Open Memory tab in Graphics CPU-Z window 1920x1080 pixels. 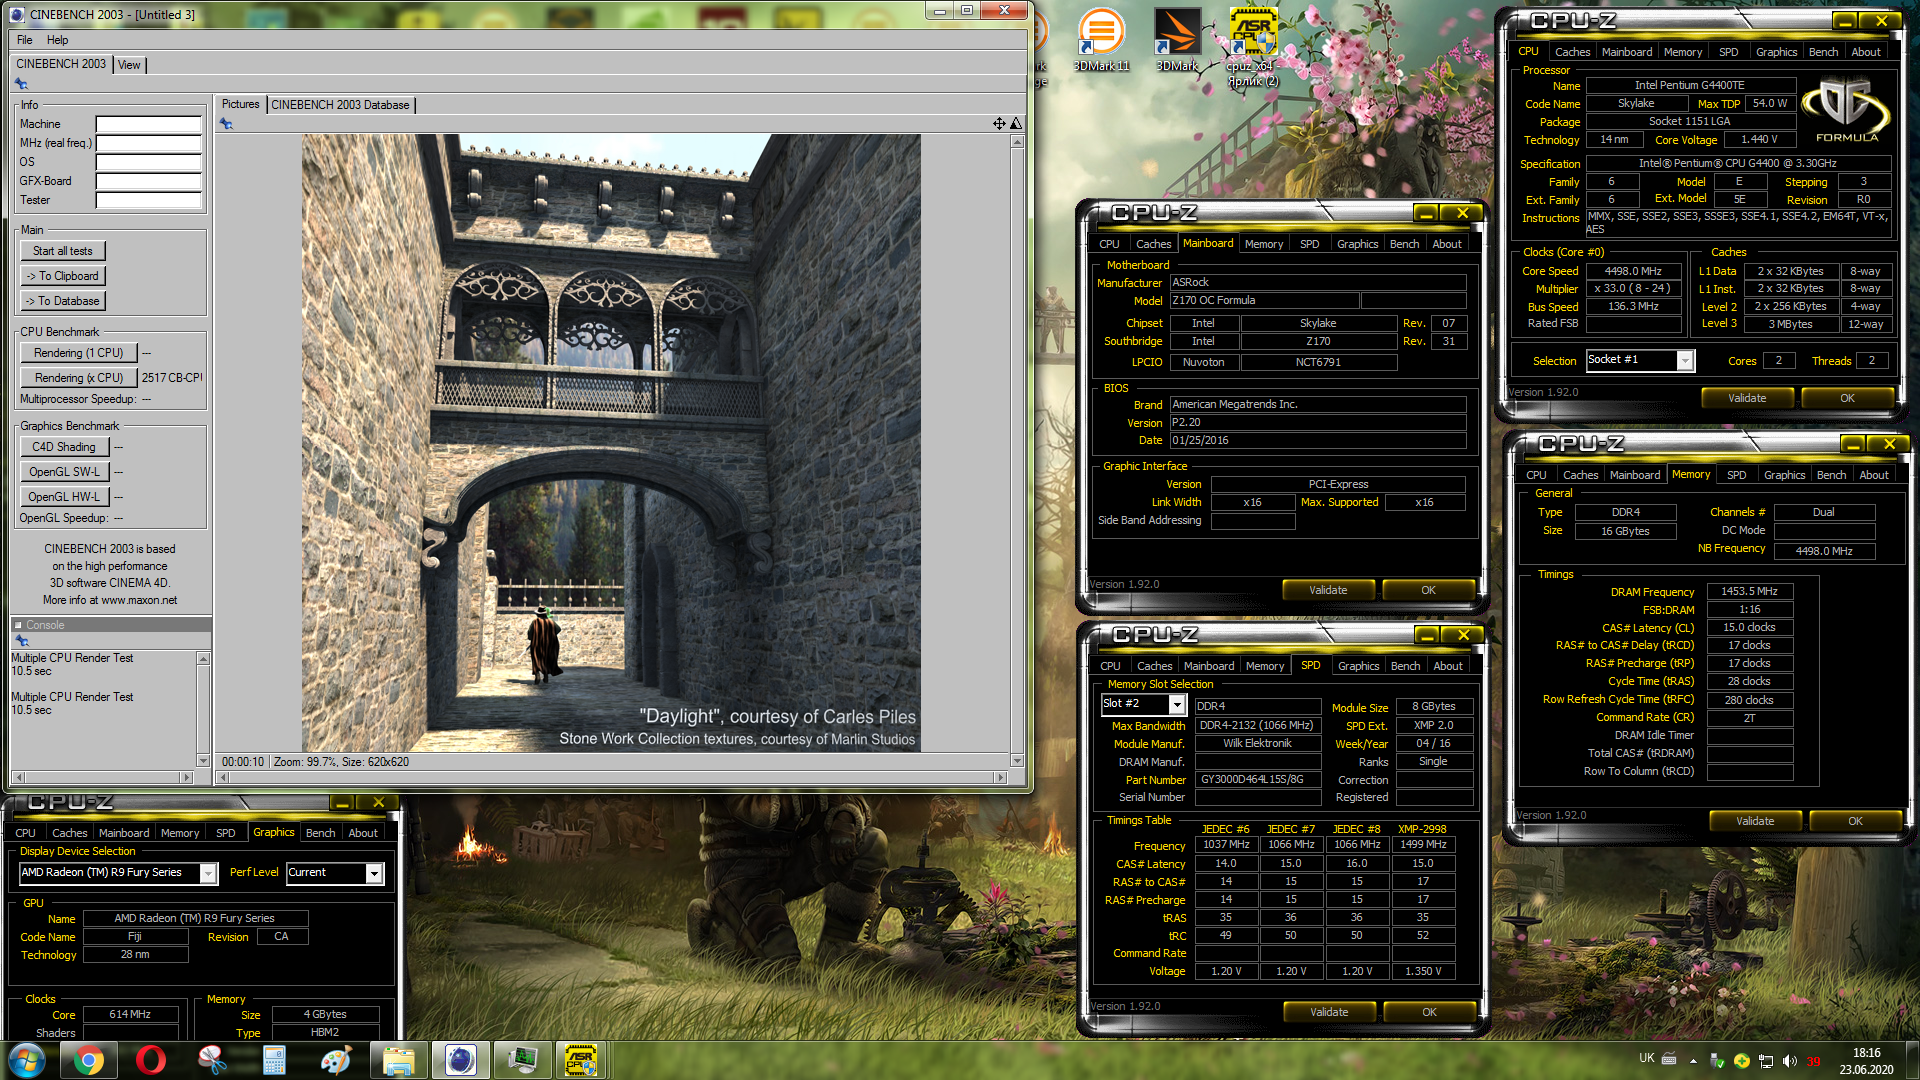click(x=180, y=833)
